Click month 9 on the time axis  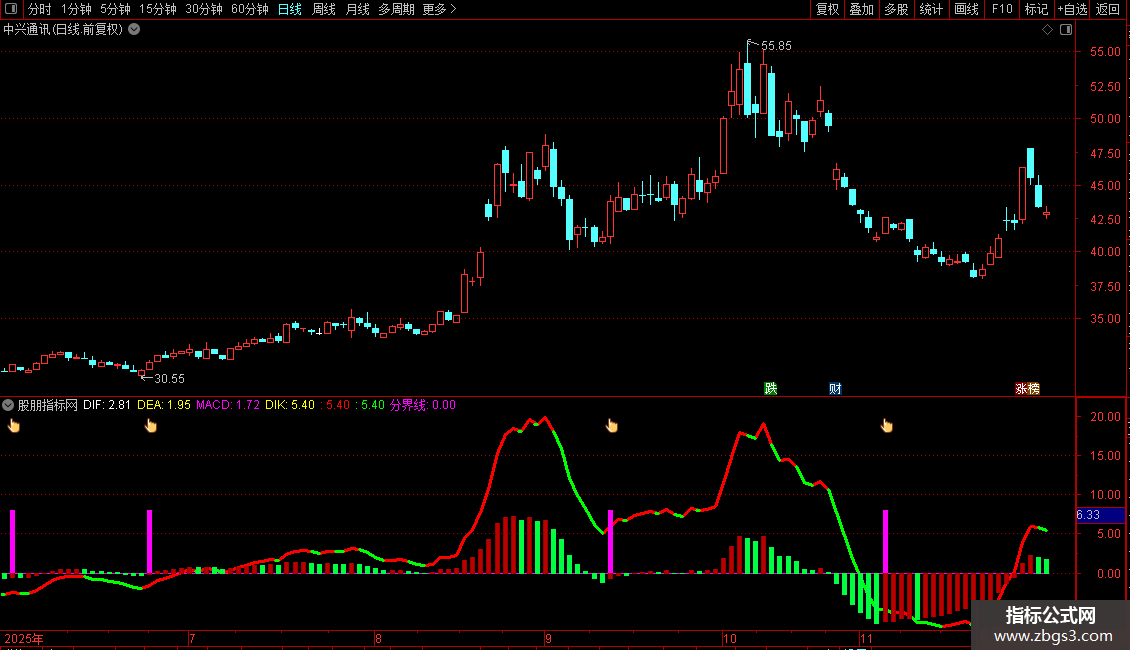548,638
